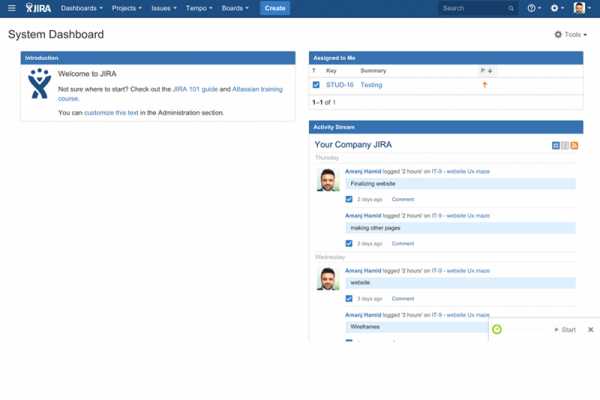The height and width of the screenshot is (400, 600).
Task: Sort issues by Summary column
Action: pyautogui.click(x=373, y=71)
